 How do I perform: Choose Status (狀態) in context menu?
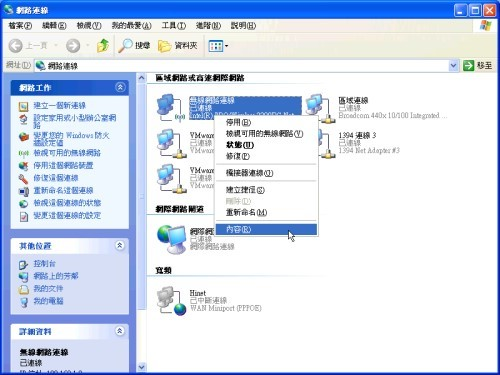[x=266, y=145]
